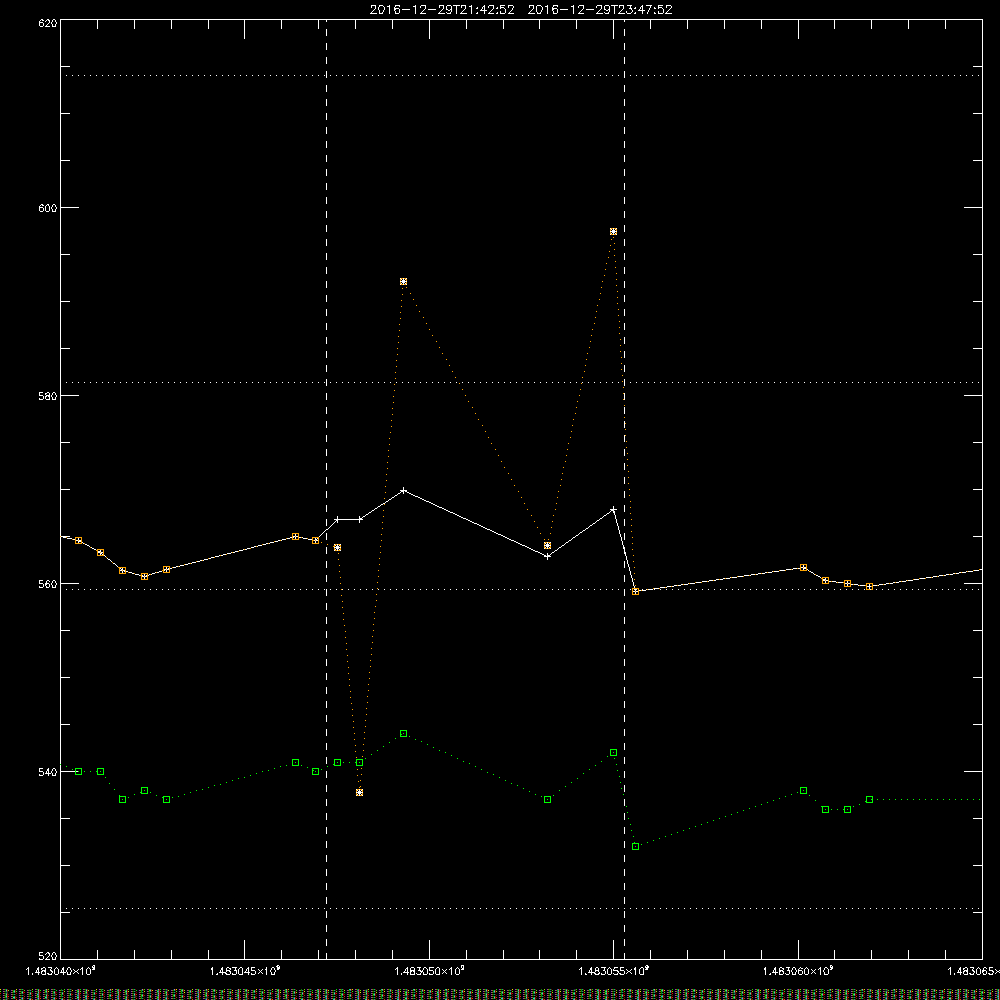The image size is (1000, 1000).
Task: Select the y-axis label 620
Action: pos(48,23)
